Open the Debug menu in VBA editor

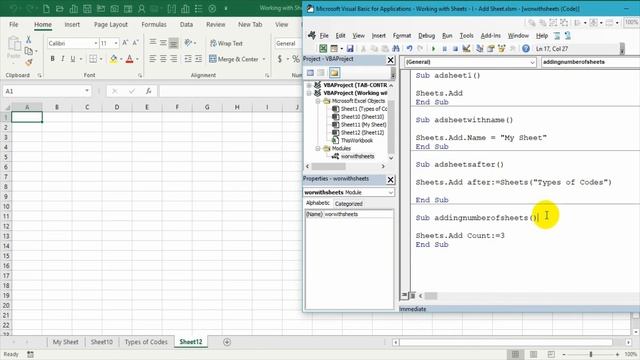click(427, 36)
